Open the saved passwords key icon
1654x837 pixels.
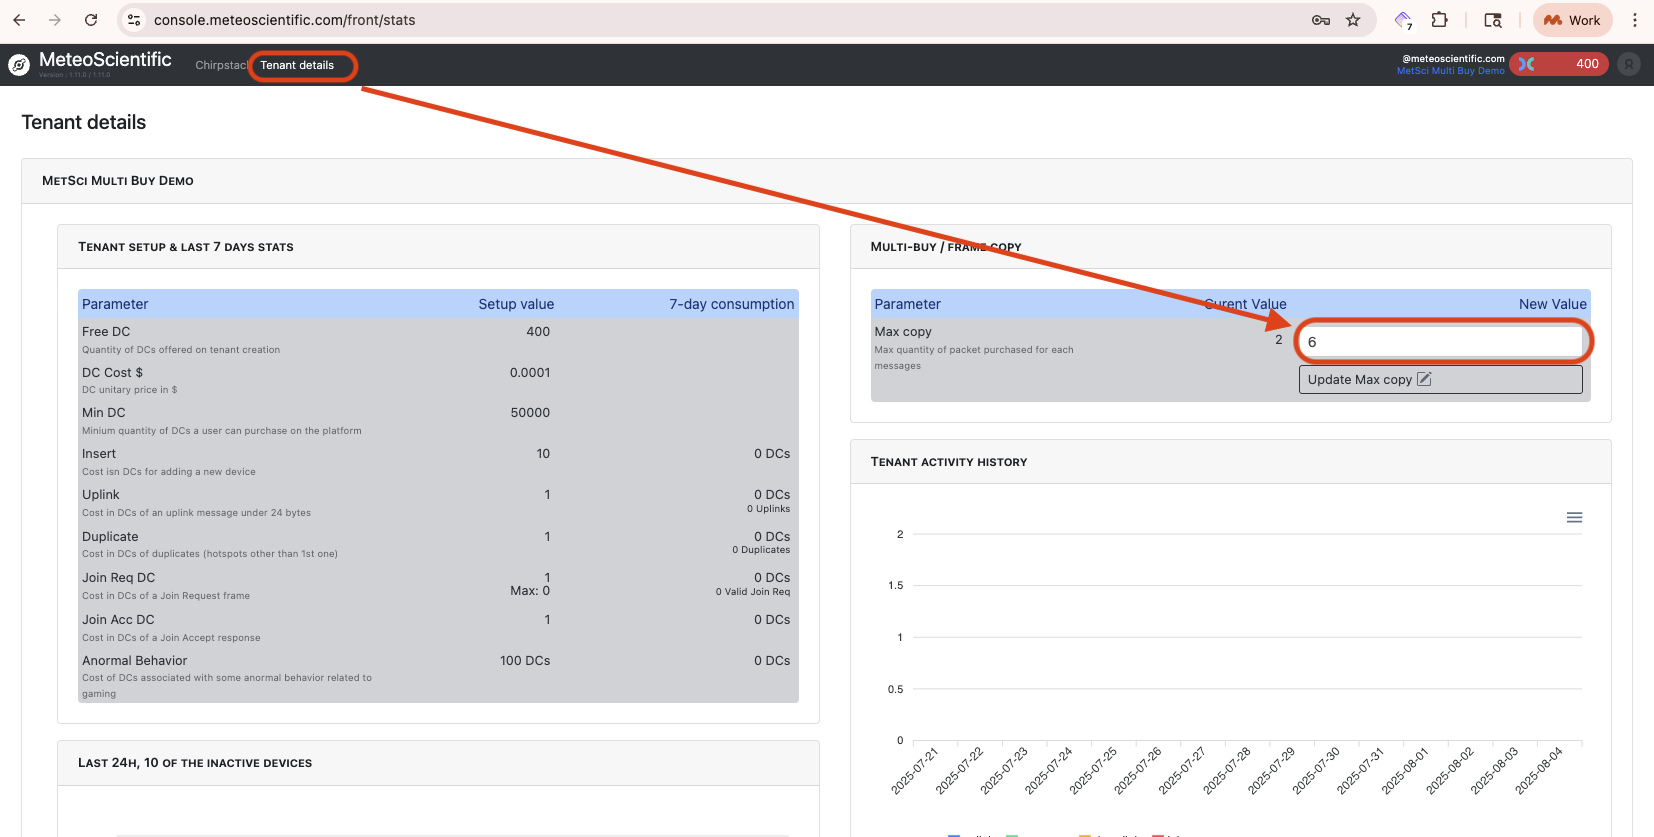coord(1320,20)
